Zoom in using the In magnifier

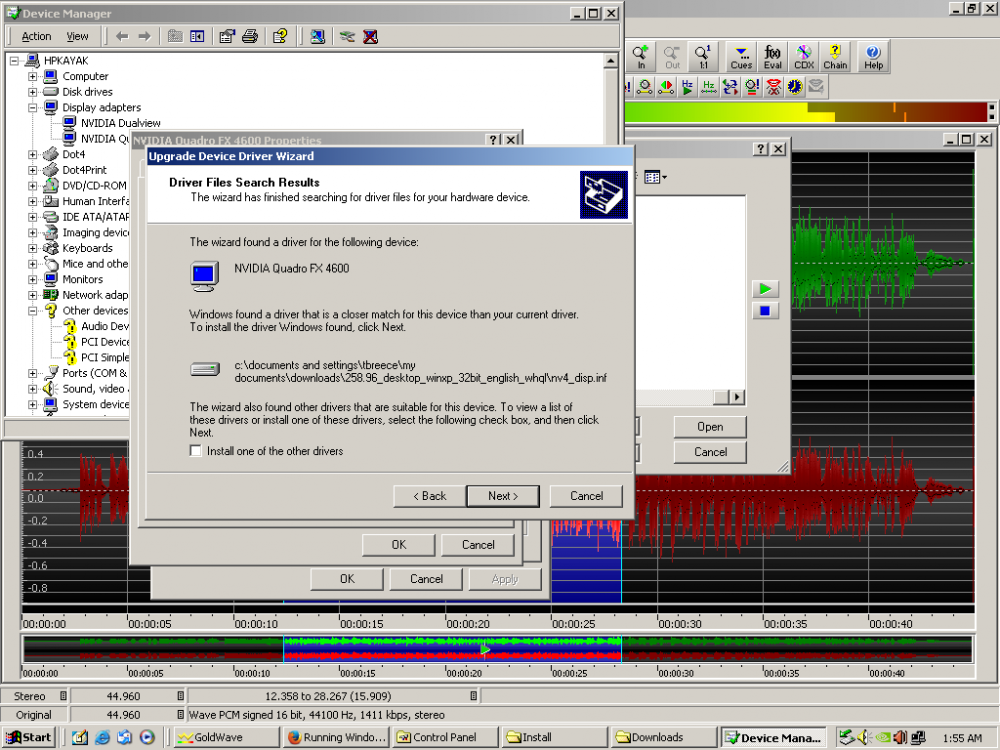pos(641,56)
